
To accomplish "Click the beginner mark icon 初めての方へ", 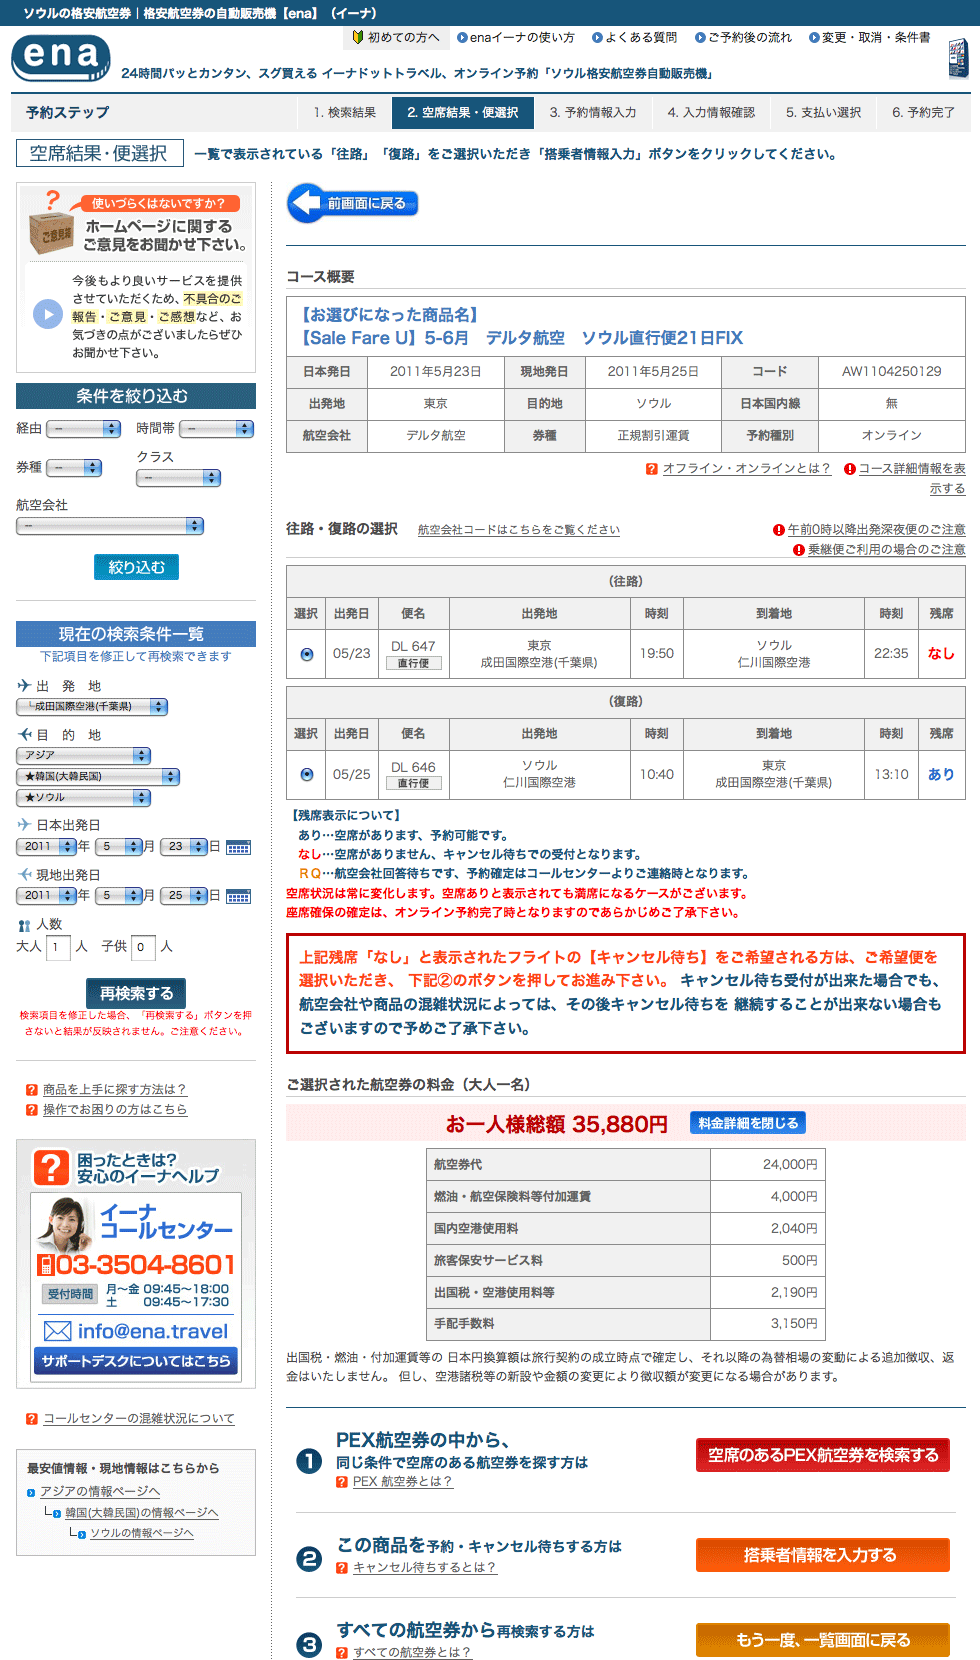I will tap(358, 37).
